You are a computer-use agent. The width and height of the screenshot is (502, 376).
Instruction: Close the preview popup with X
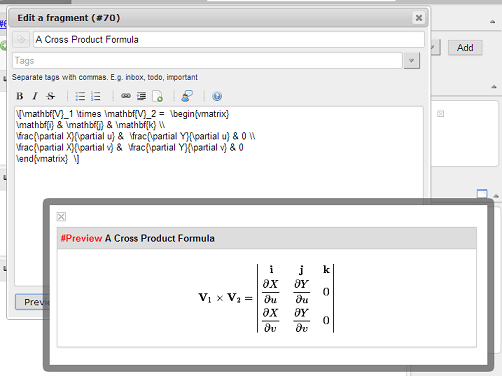pyautogui.click(x=61, y=217)
